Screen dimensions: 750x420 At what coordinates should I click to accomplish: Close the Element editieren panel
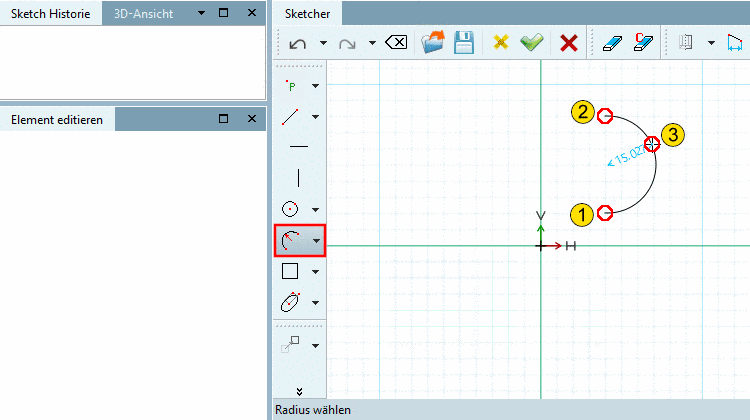pyautogui.click(x=252, y=119)
